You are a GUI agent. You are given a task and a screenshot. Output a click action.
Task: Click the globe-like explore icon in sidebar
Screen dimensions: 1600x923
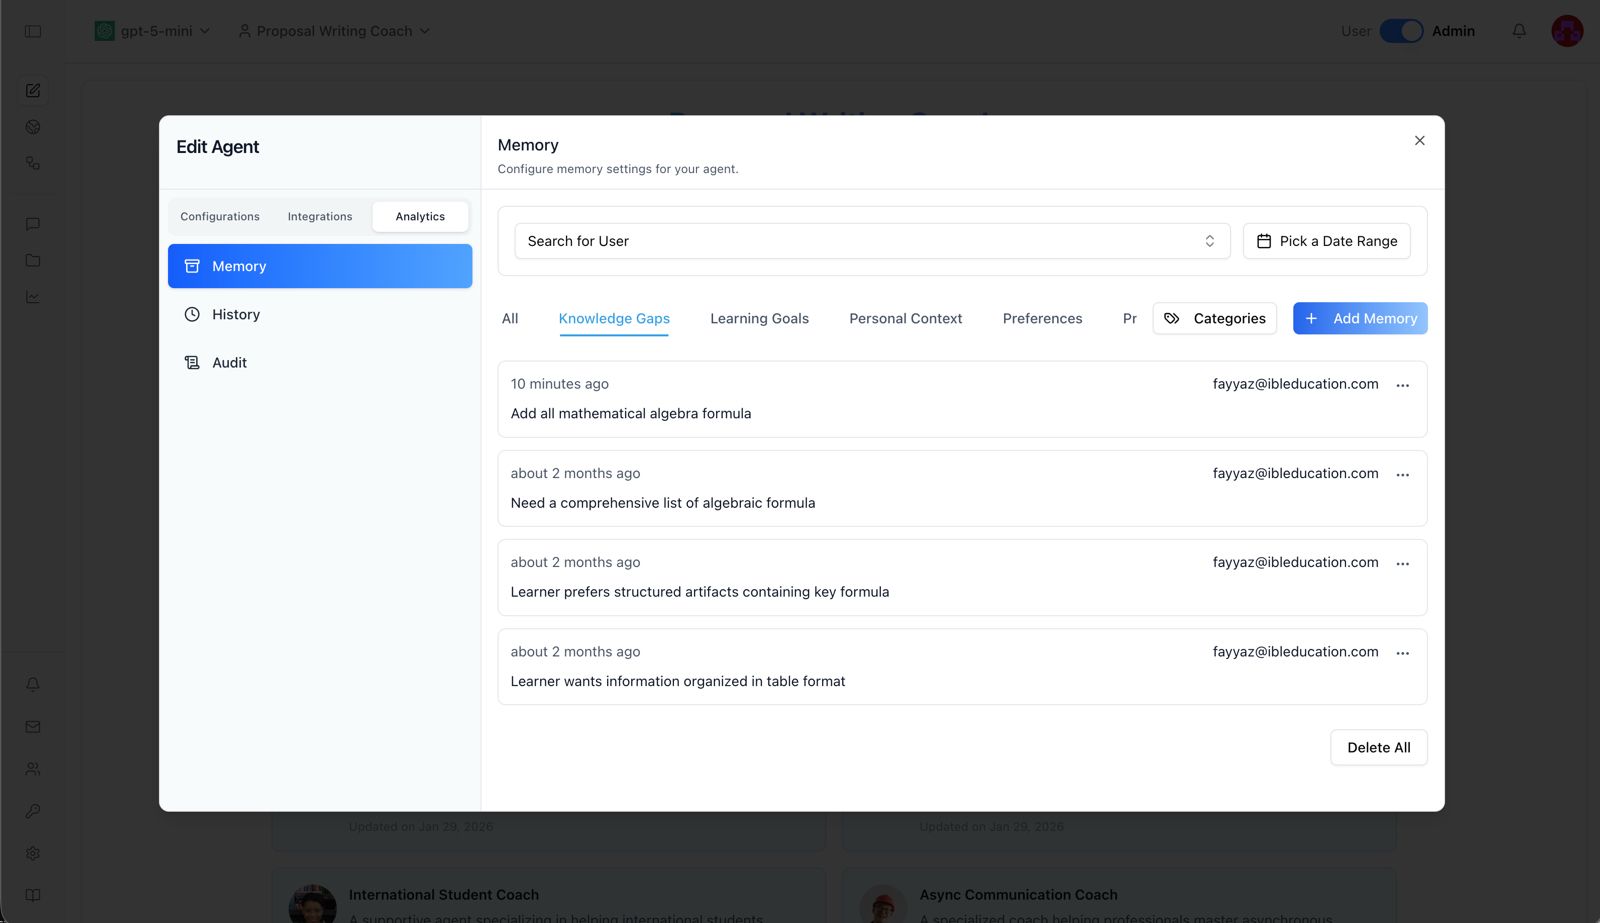coord(33,127)
